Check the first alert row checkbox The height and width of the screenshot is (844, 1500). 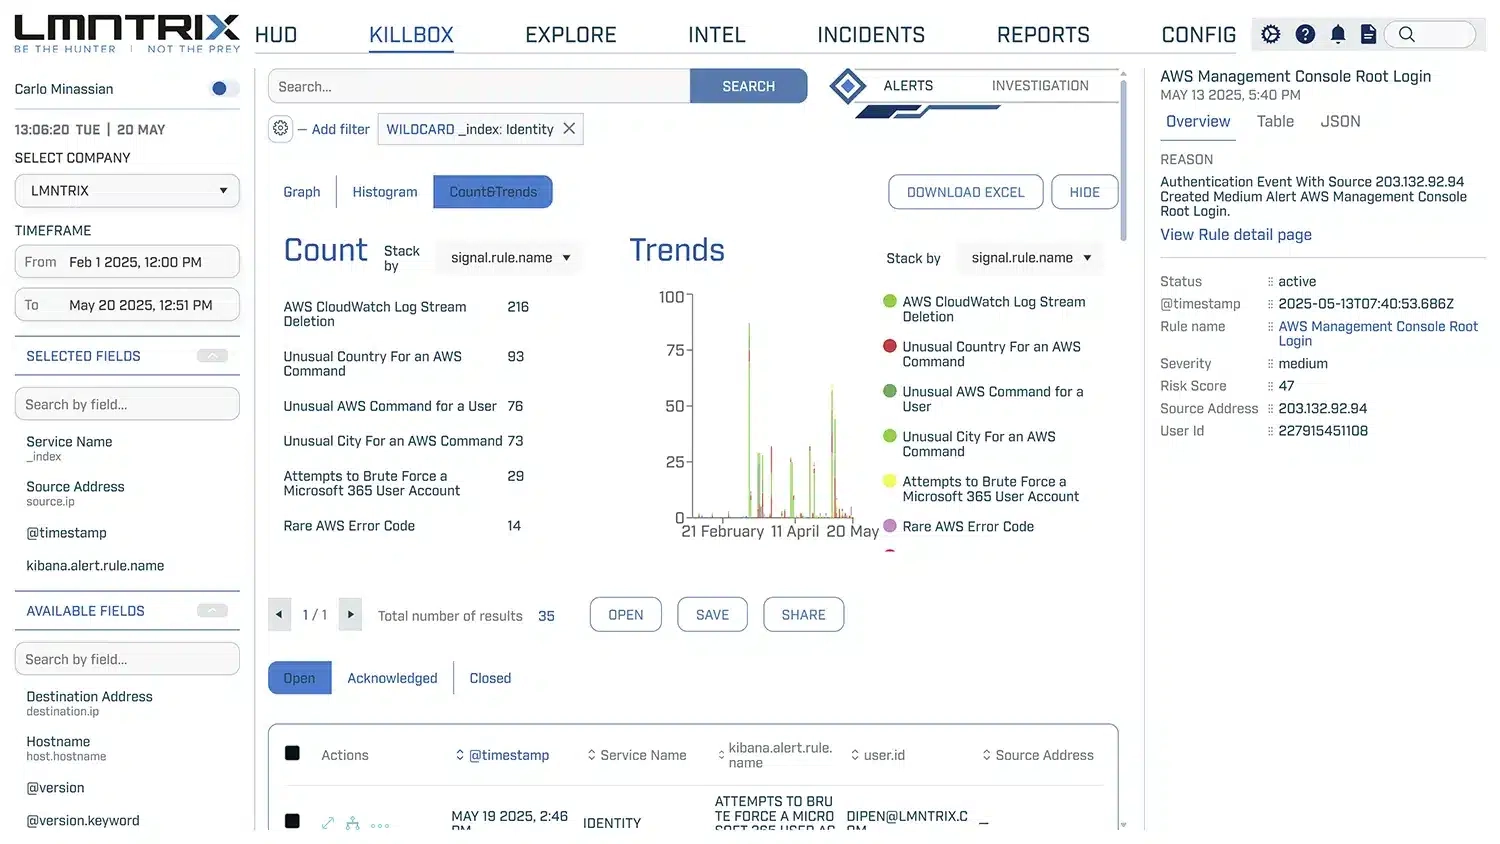[292, 821]
